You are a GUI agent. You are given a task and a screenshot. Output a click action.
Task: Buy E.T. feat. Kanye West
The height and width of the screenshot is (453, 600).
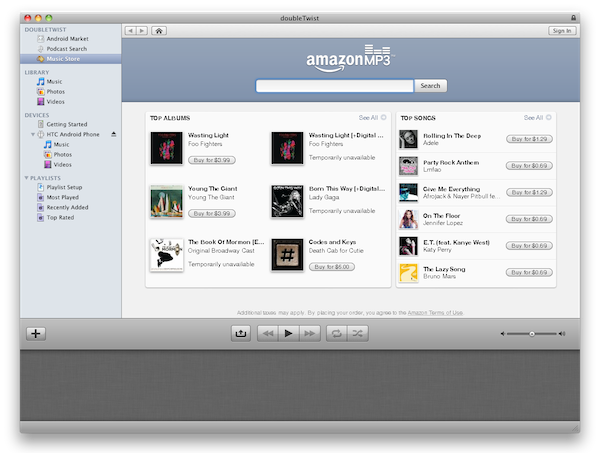tap(529, 246)
